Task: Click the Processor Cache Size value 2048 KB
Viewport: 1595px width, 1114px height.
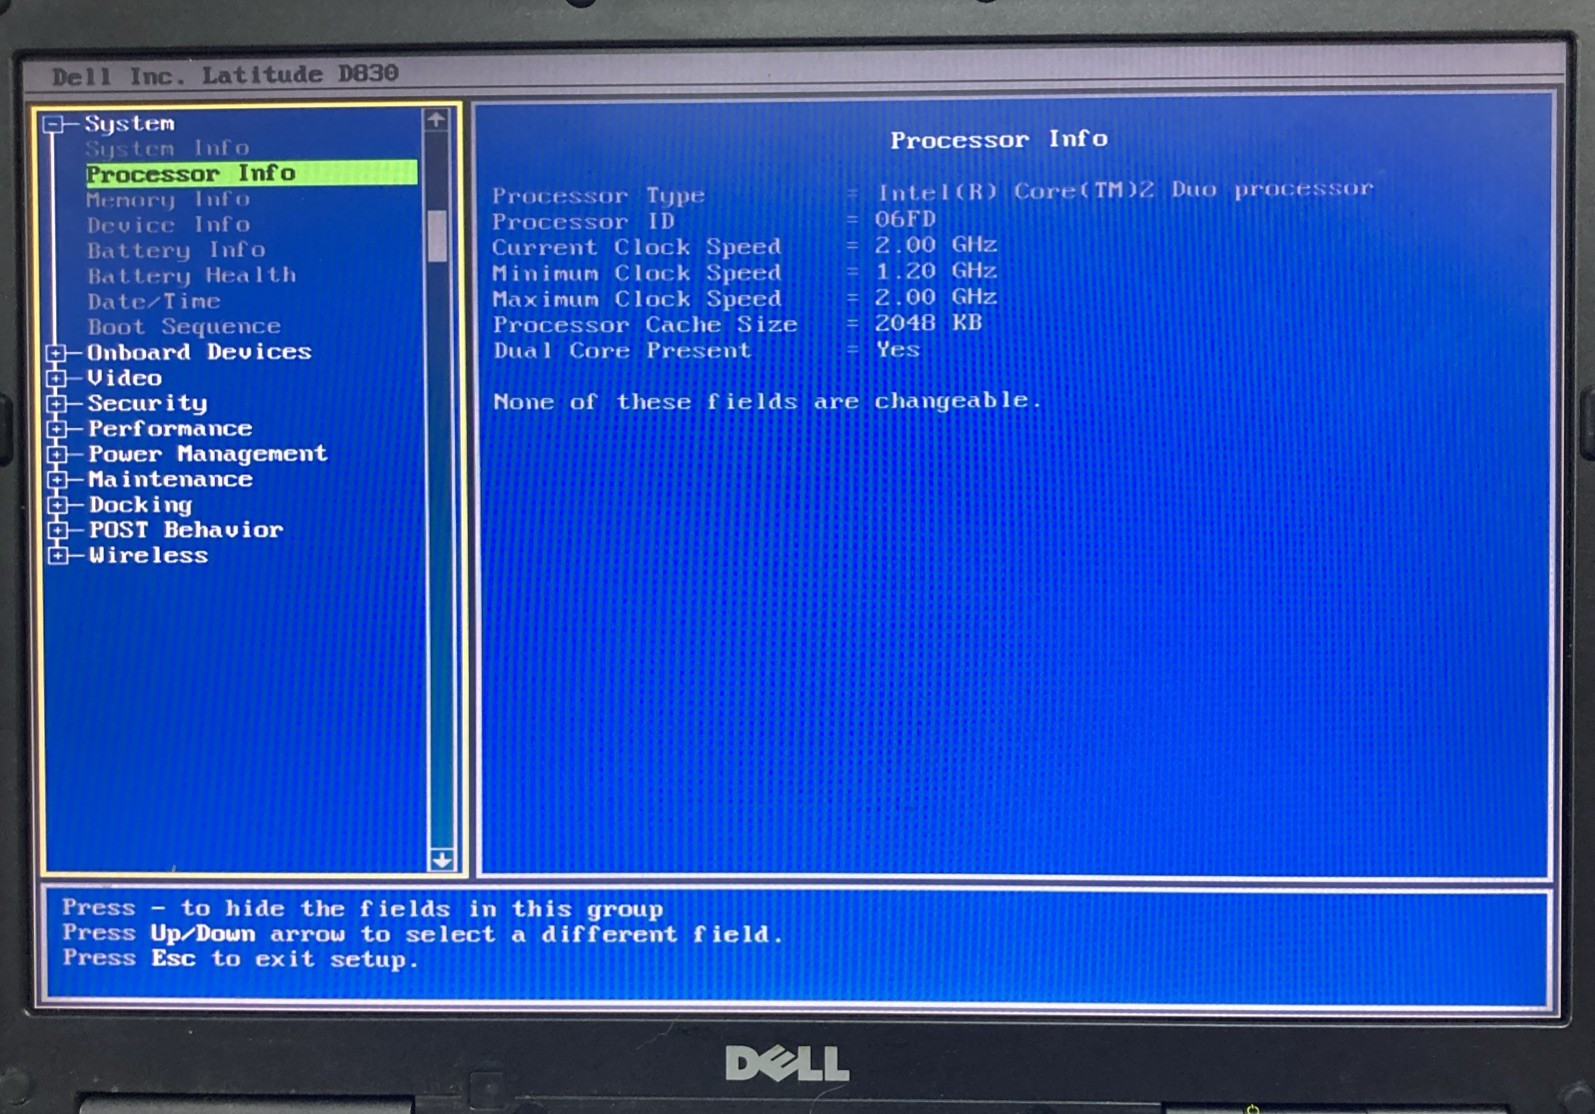Action: (928, 323)
